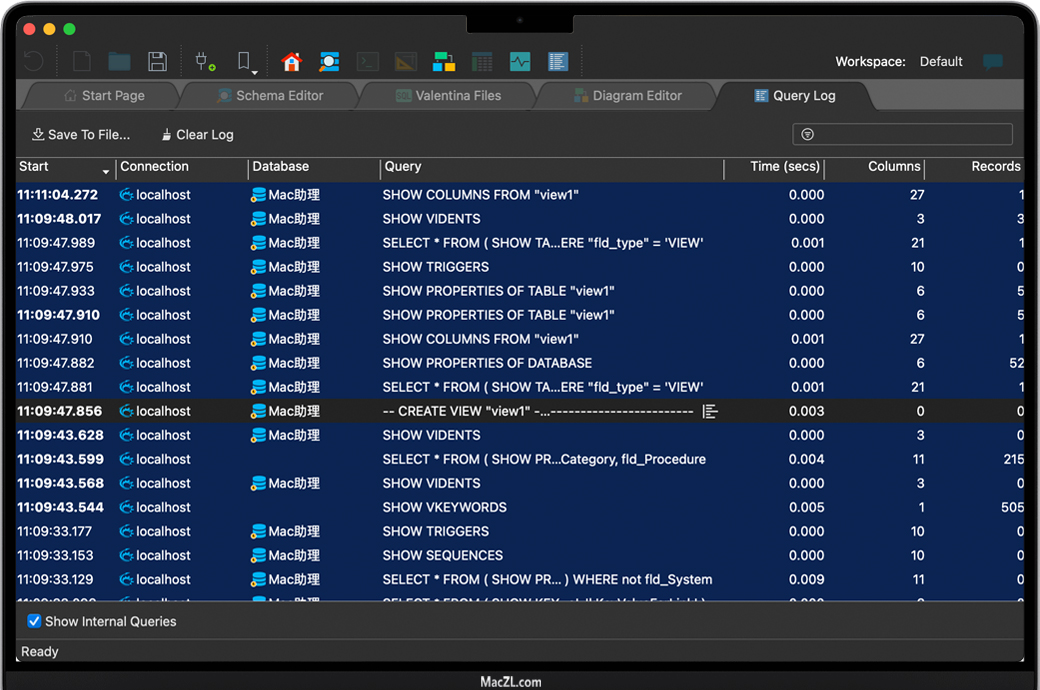Viewport: 1040px width, 690px height.
Task: Open the bookmarks dropdown in toolbar
Action: [246, 63]
